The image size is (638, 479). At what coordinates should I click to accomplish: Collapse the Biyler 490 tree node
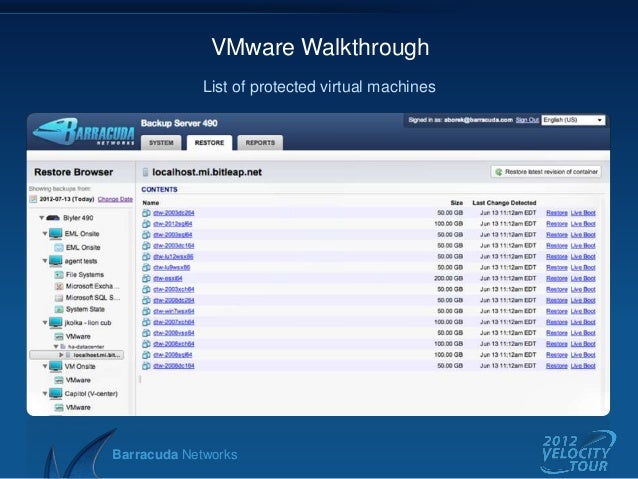(x=42, y=218)
